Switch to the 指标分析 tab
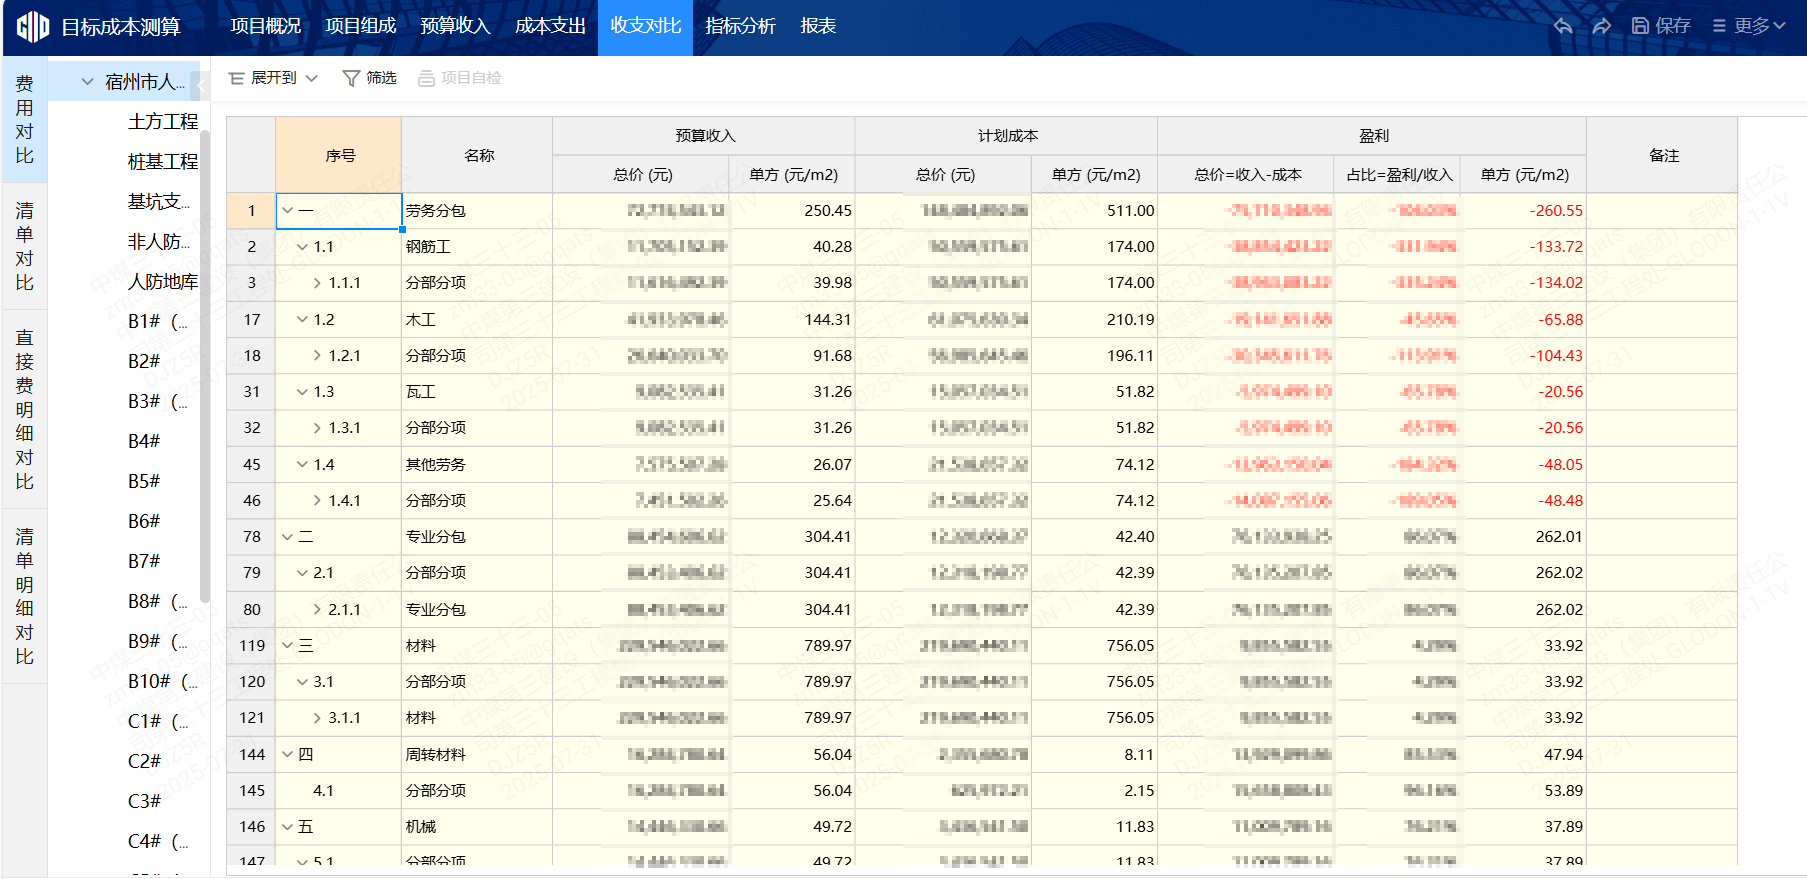 coord(740,26)
